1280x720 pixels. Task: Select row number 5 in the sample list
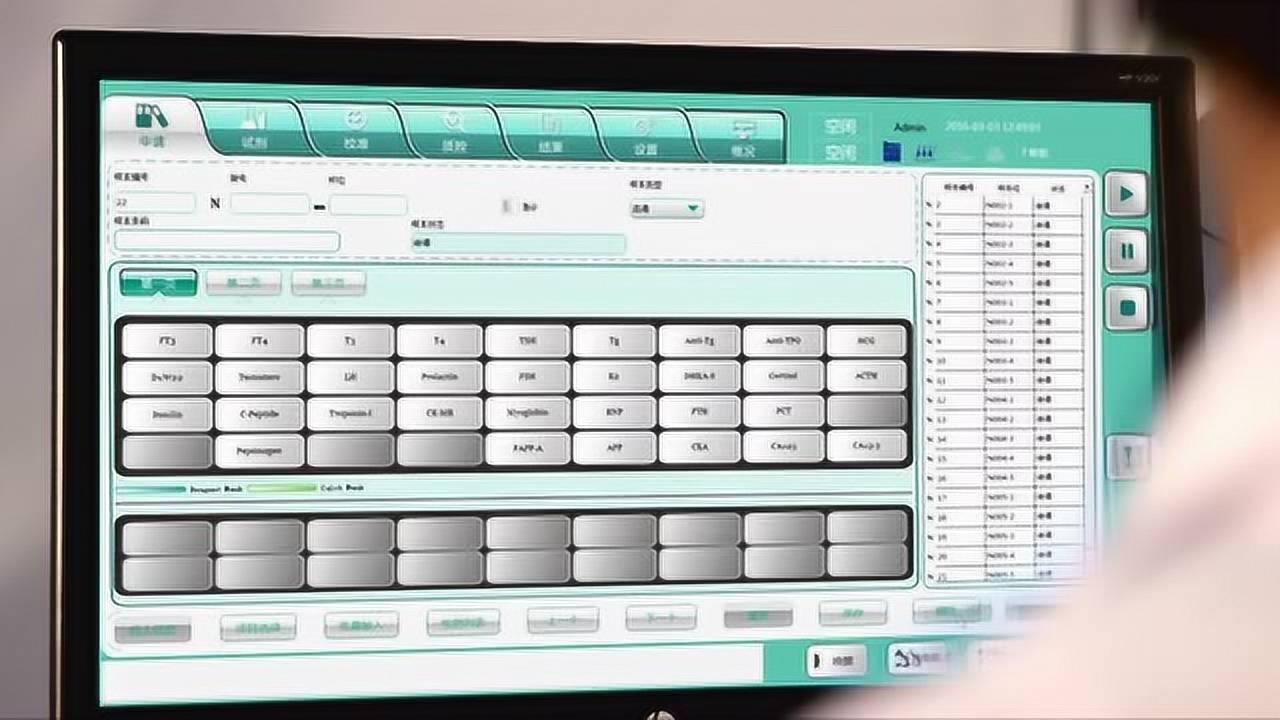point(1004,264)
